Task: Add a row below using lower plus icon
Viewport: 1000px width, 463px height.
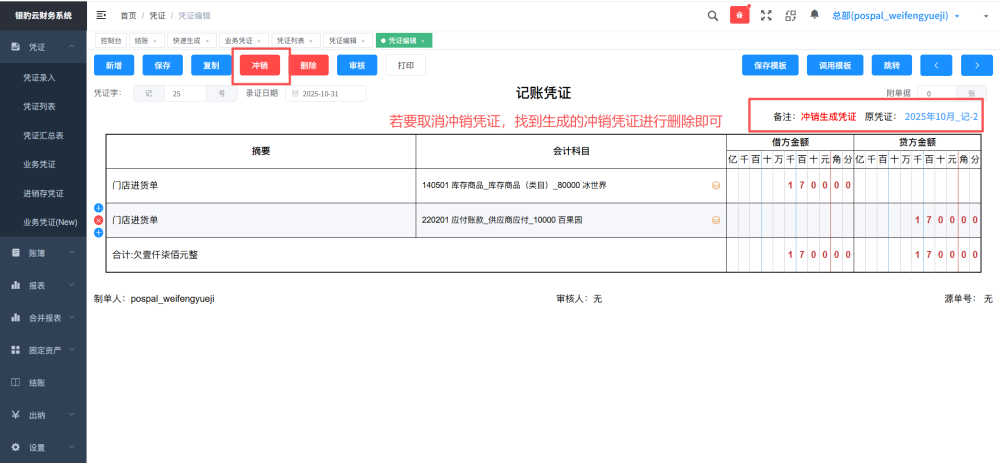Action: click(99, 233)
